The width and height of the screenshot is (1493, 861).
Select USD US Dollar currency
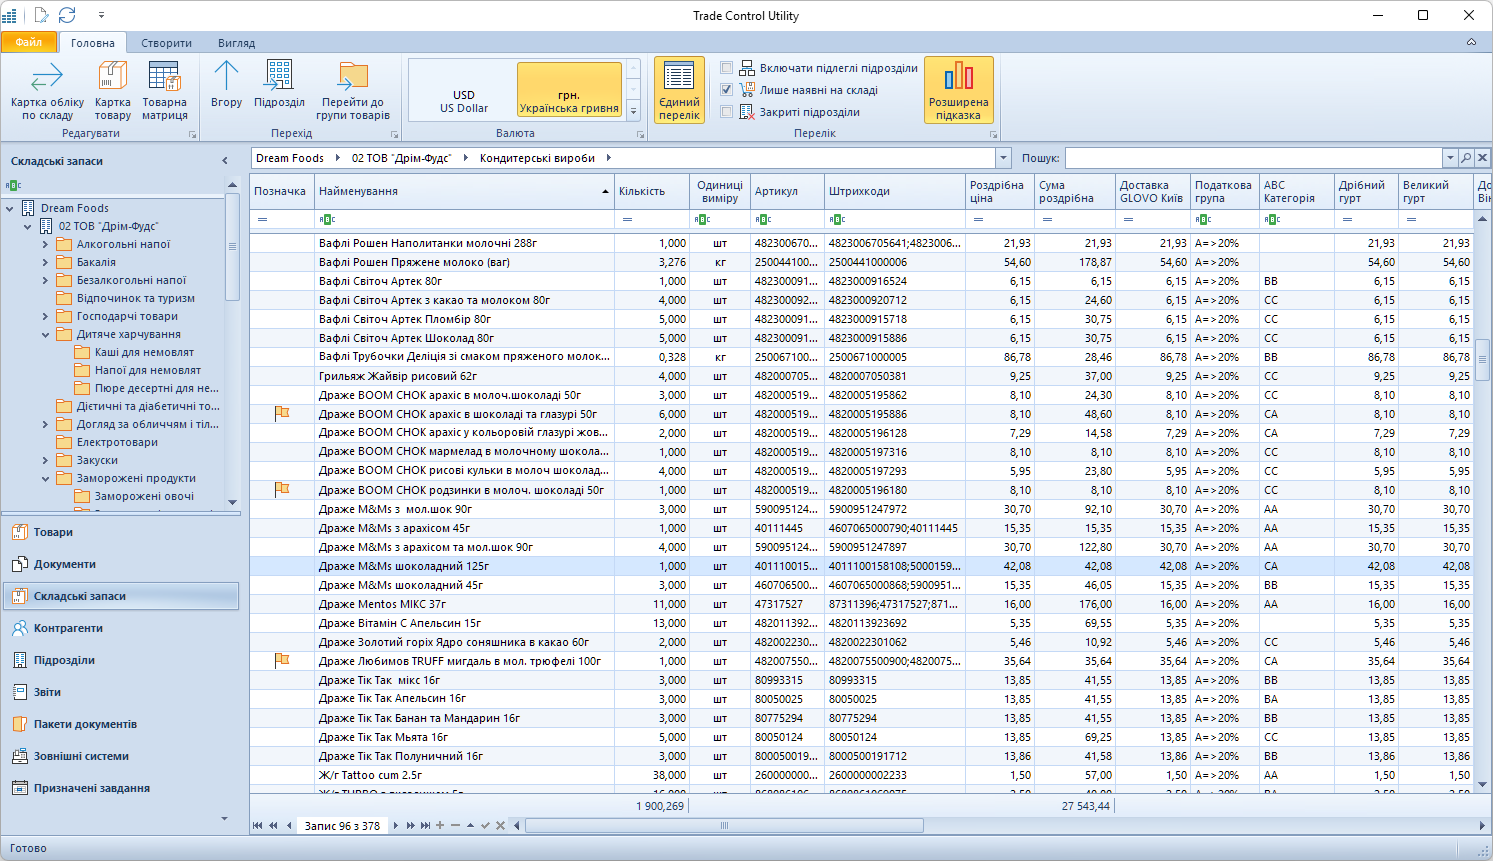(464, 101)
